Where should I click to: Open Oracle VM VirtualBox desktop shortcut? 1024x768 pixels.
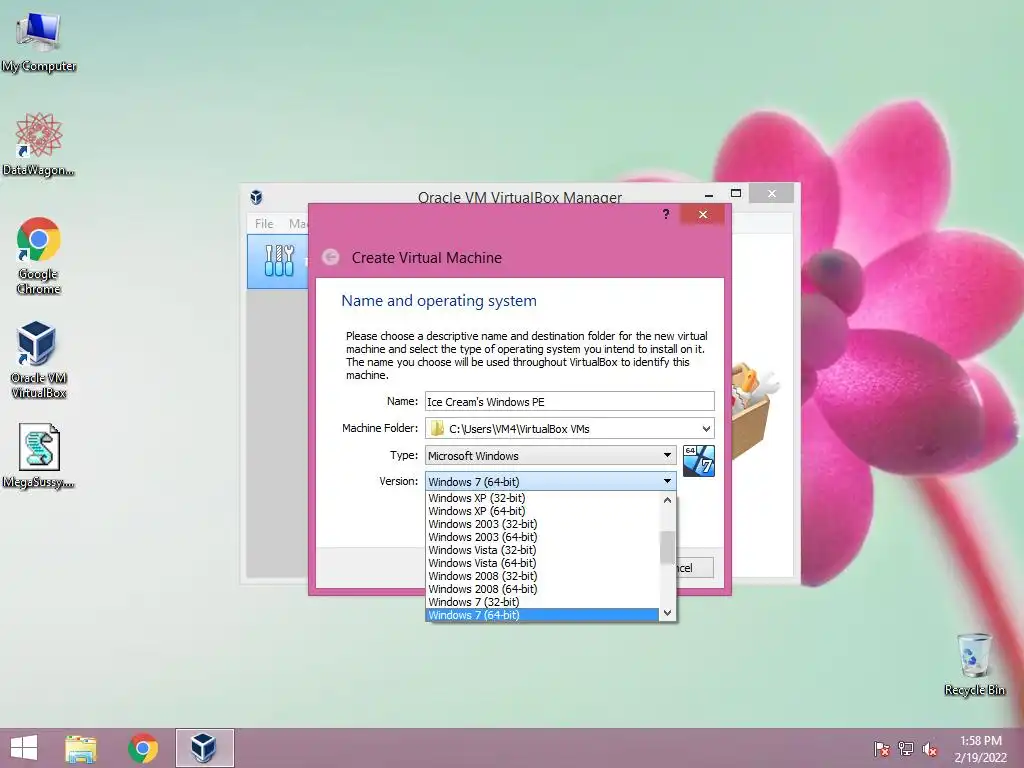[39, 360]
